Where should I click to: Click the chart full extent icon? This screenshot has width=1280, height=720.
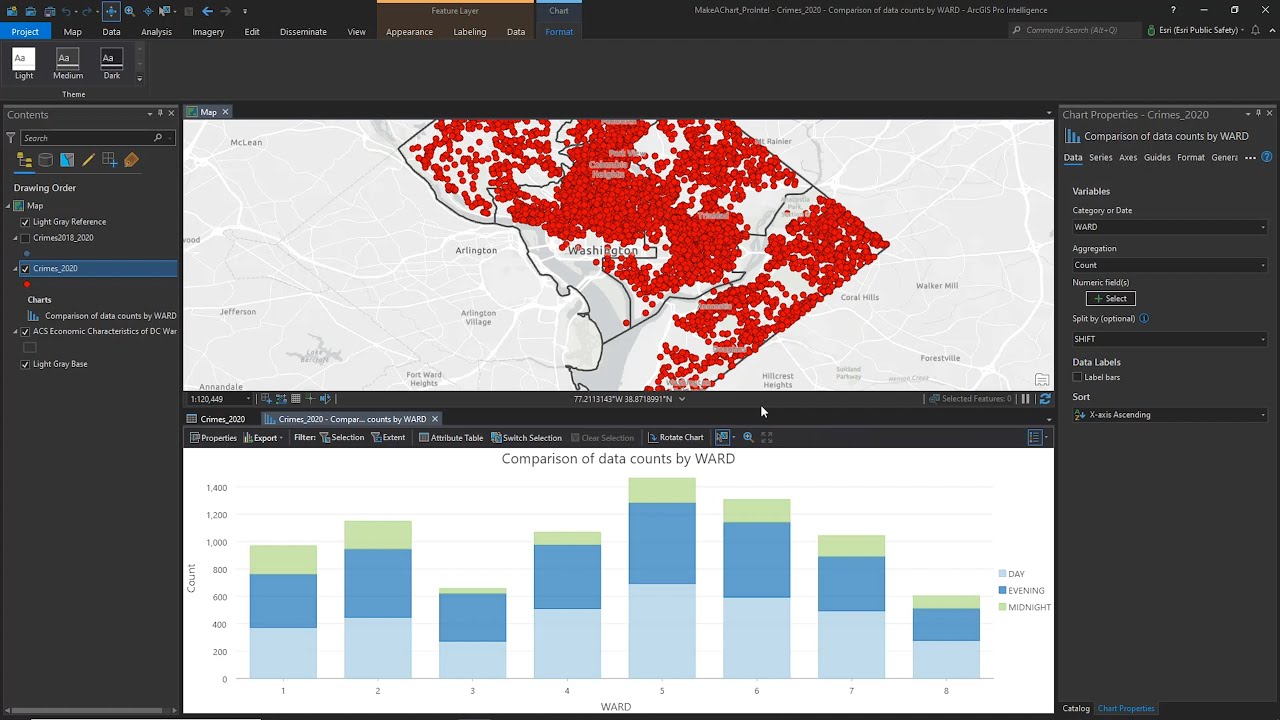(x=767, y=437)
